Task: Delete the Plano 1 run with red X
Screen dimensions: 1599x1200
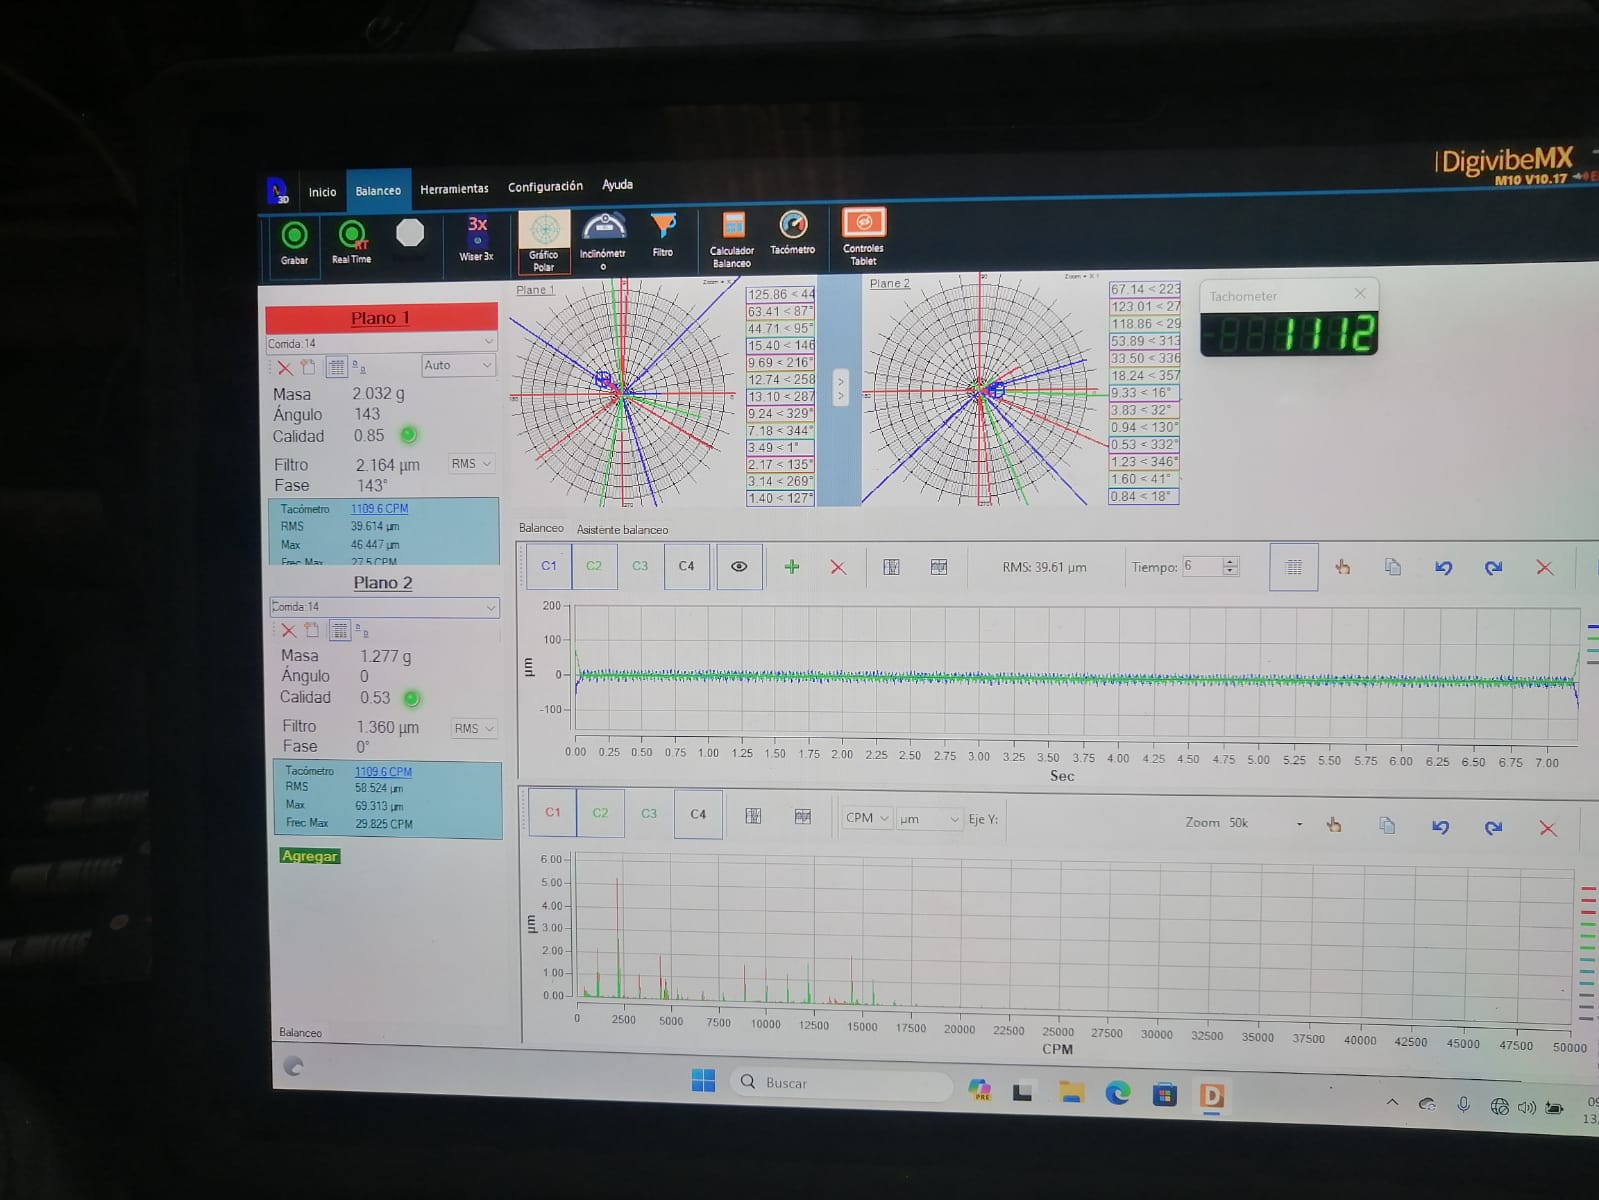Action: (285, 368)
